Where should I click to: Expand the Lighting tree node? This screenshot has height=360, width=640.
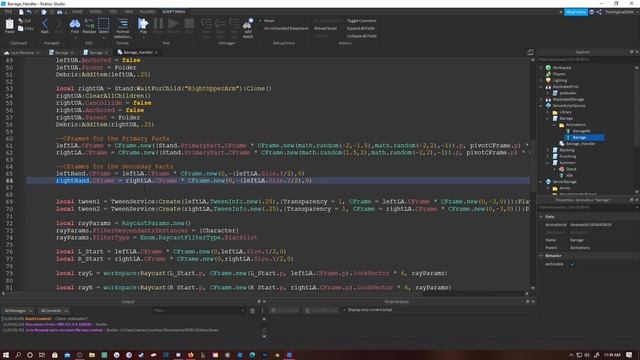tap(542, 80)
